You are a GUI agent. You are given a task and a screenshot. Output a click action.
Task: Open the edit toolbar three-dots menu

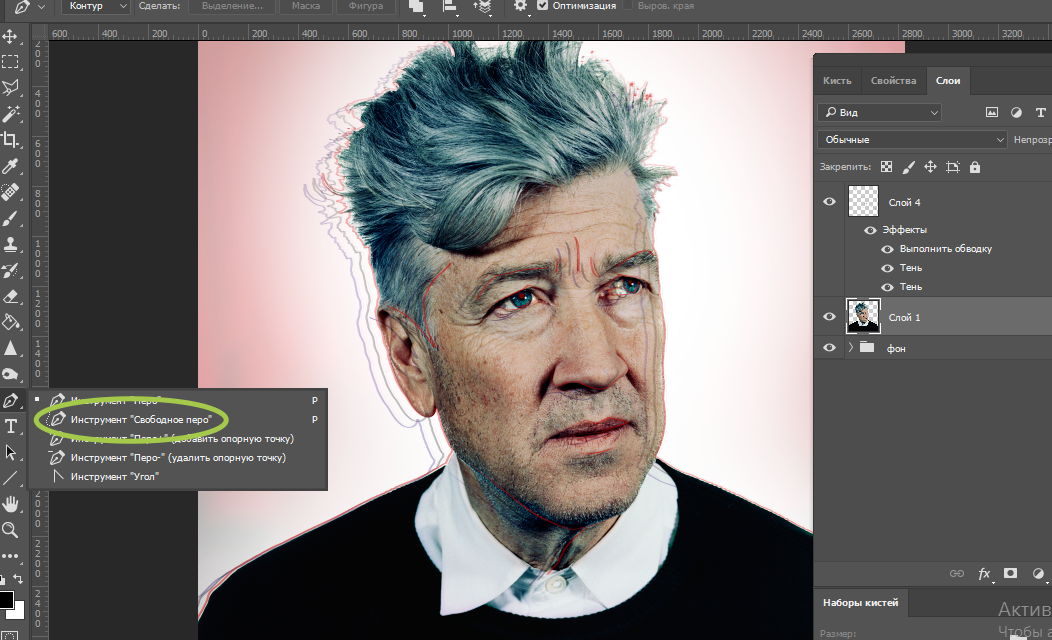click(10, 556)
